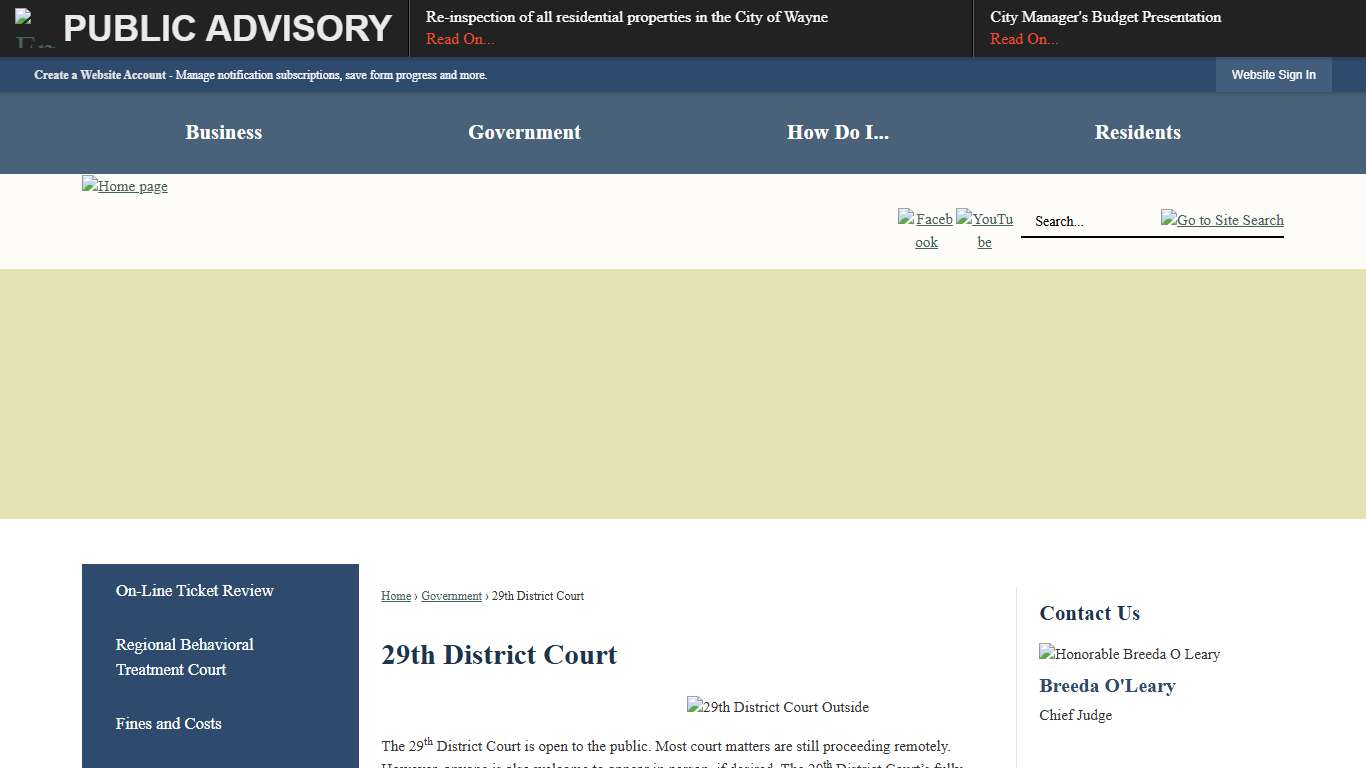Click the Home breadcrumb link
This screenshot has width=1366, height=768.
[395, 595]
